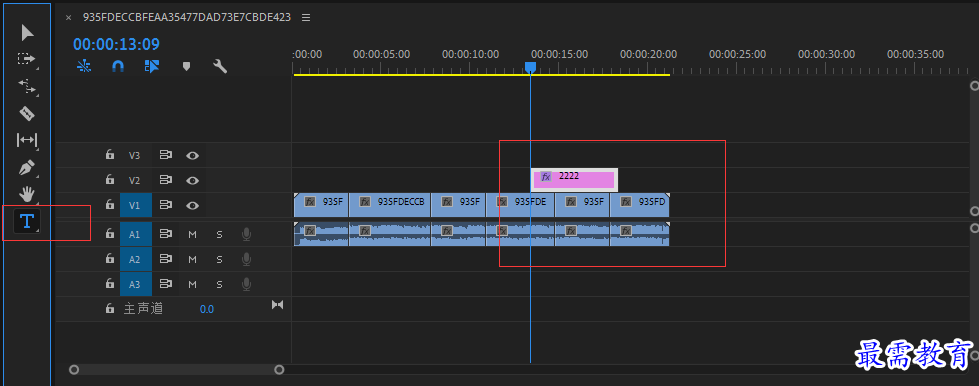Image resolution: width=979 pixels, height=386 pixels.
Task: Toggle lock on track V1
Action: (110, 205)
